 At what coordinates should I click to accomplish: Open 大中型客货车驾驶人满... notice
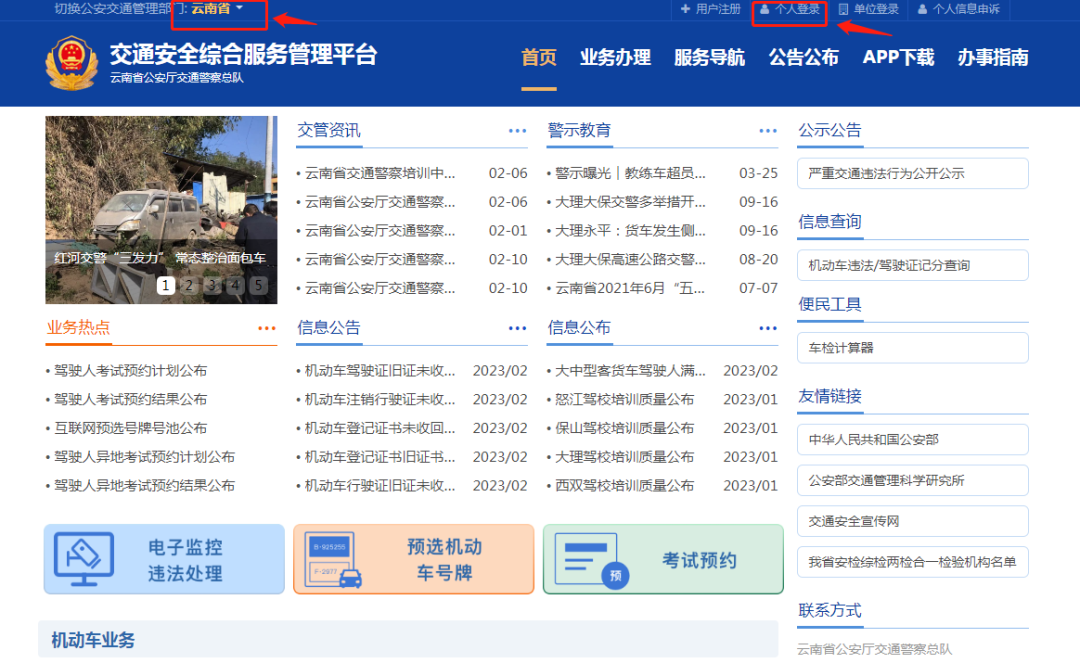pos(630,371)
